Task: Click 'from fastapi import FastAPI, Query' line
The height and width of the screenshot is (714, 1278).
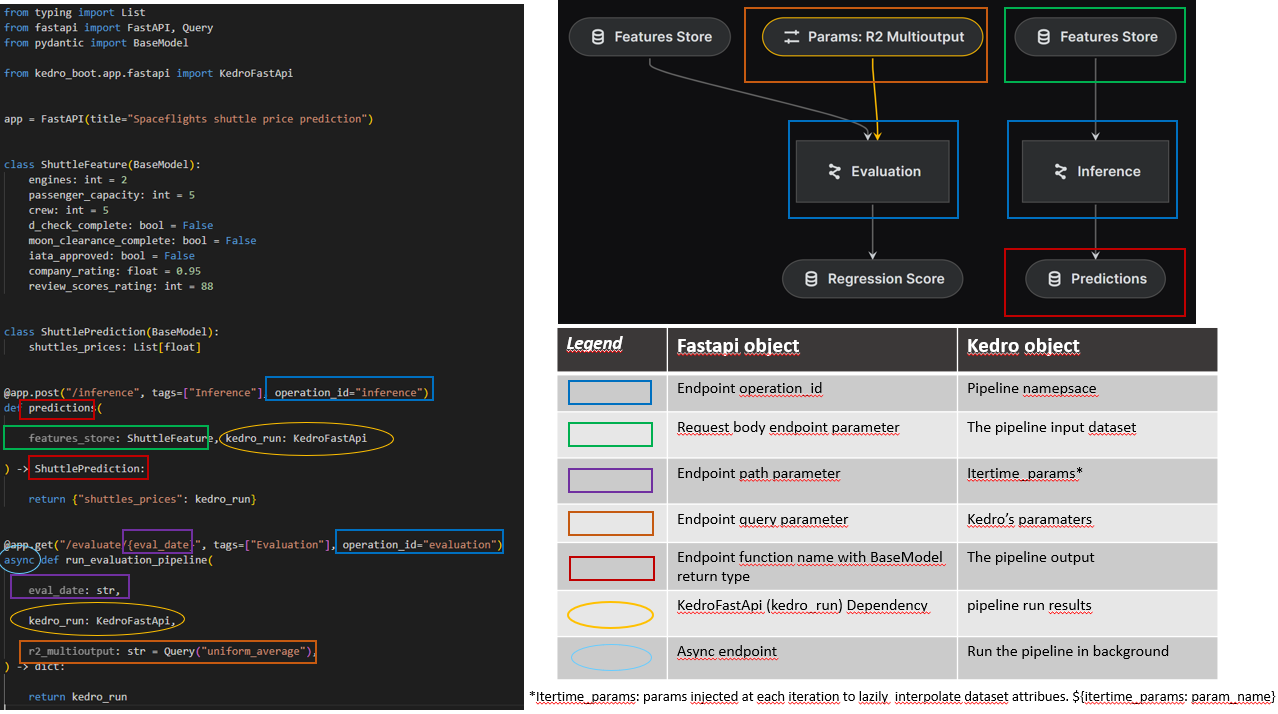Action: pyautogui.click(x=108, y=28)
